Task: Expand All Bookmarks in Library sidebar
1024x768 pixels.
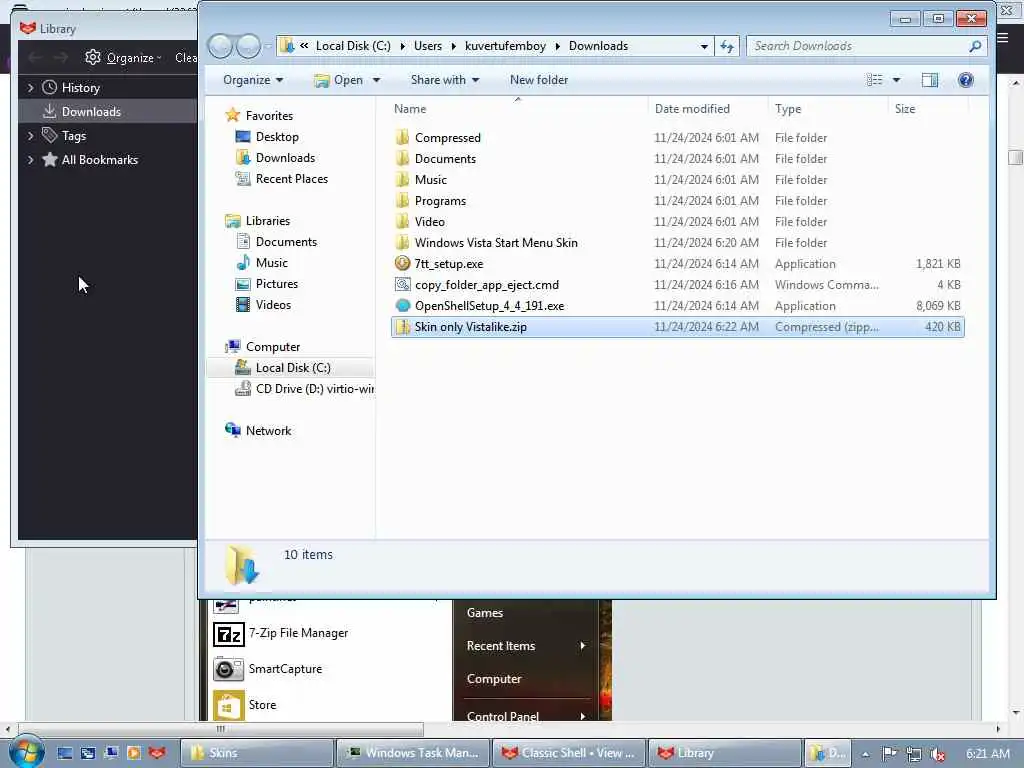Action: [x=30, y=160]
